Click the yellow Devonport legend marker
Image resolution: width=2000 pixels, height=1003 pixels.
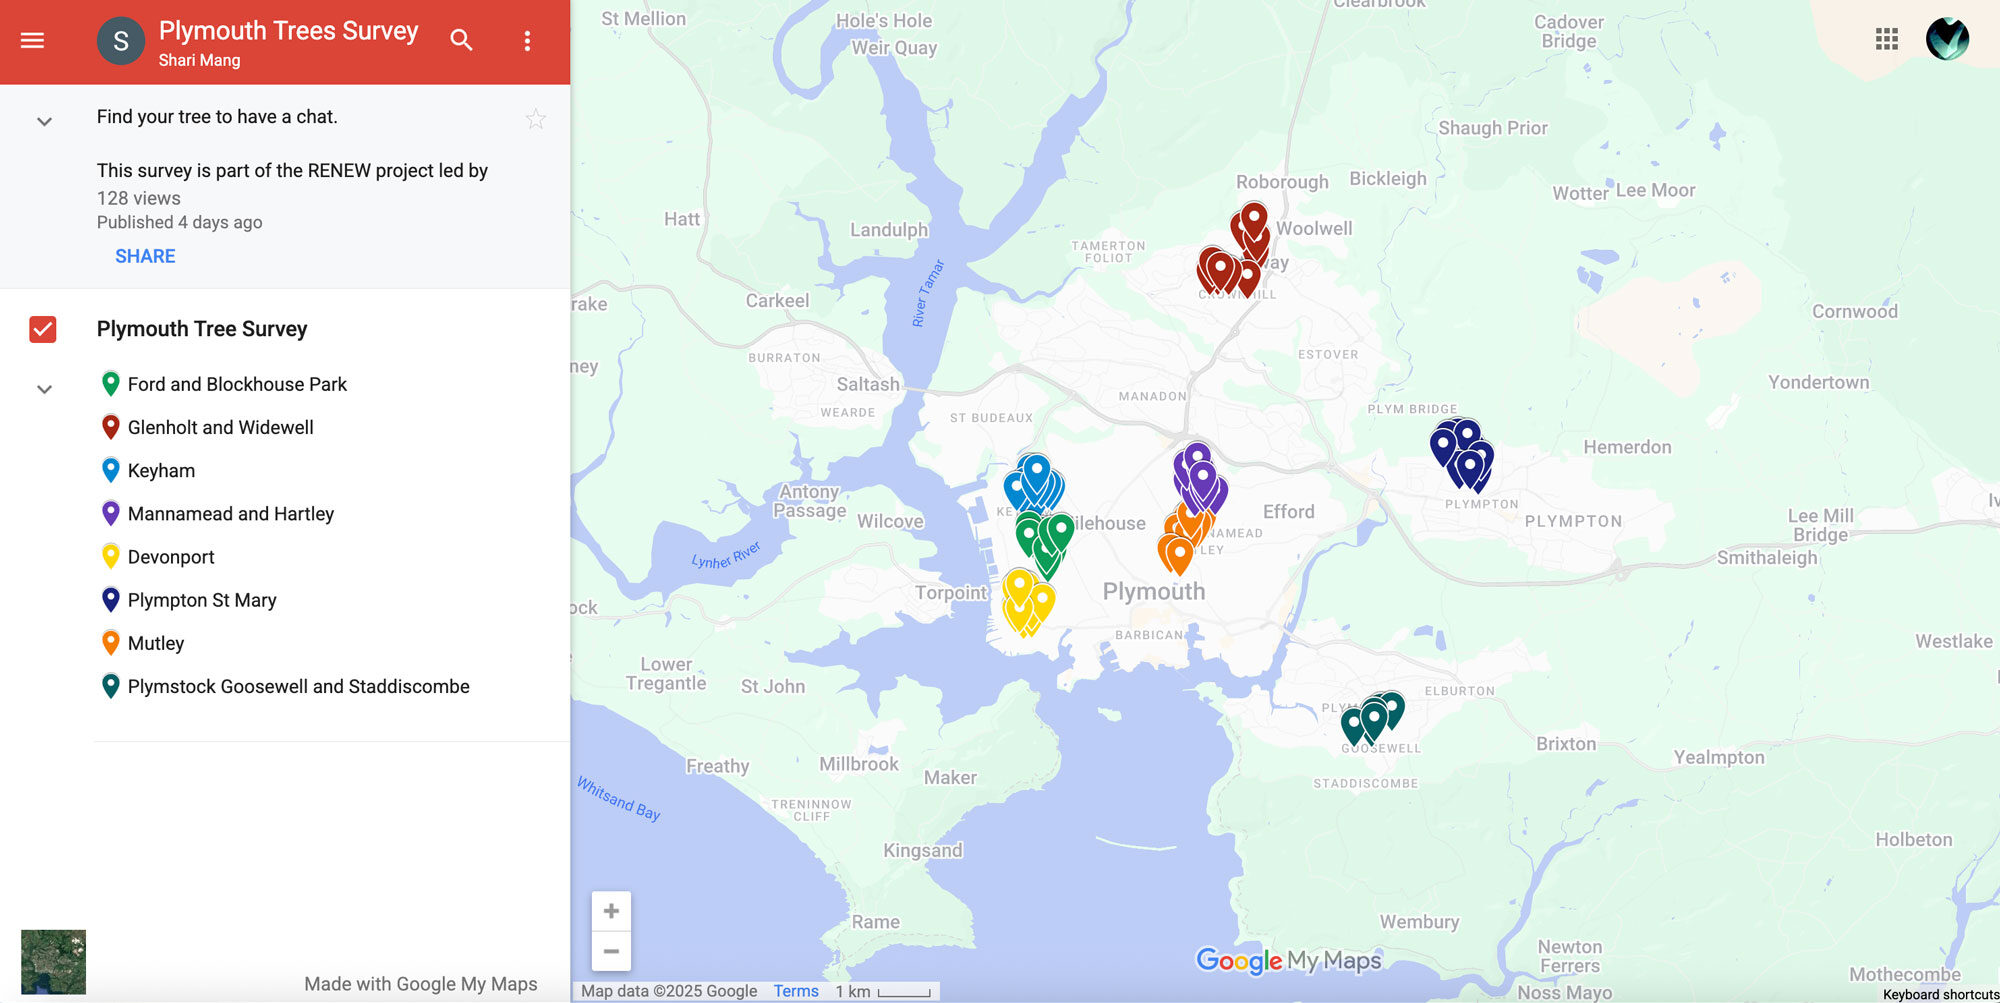(110, 556)
